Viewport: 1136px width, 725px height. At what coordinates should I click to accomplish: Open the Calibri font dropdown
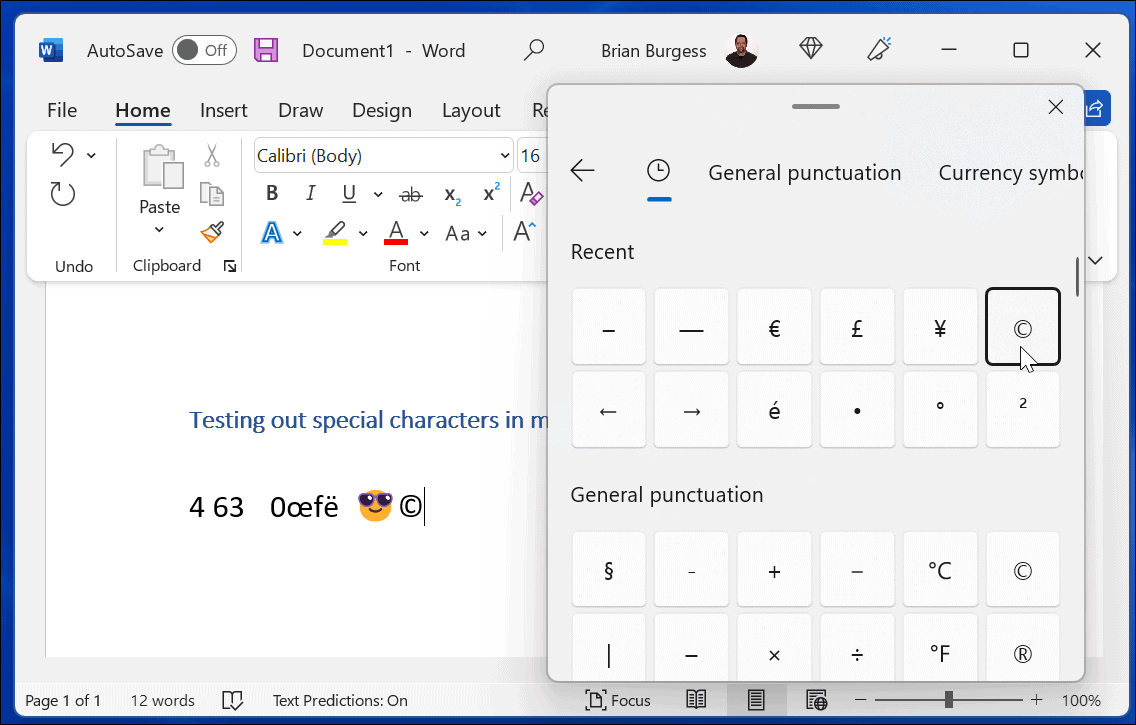[505, 155]
